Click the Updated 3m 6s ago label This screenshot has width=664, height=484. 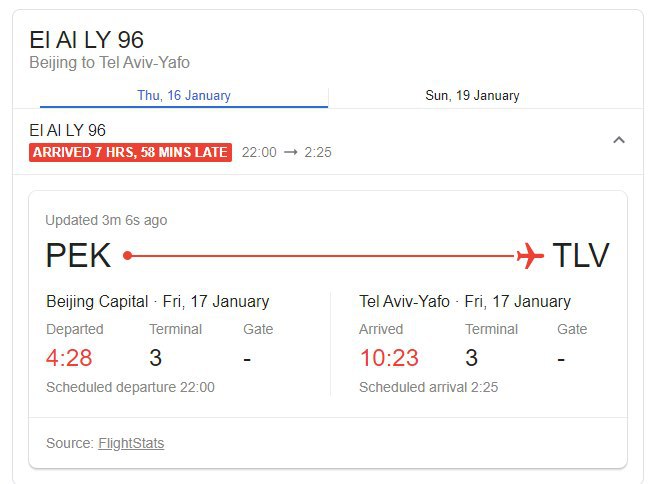[106, 221]
